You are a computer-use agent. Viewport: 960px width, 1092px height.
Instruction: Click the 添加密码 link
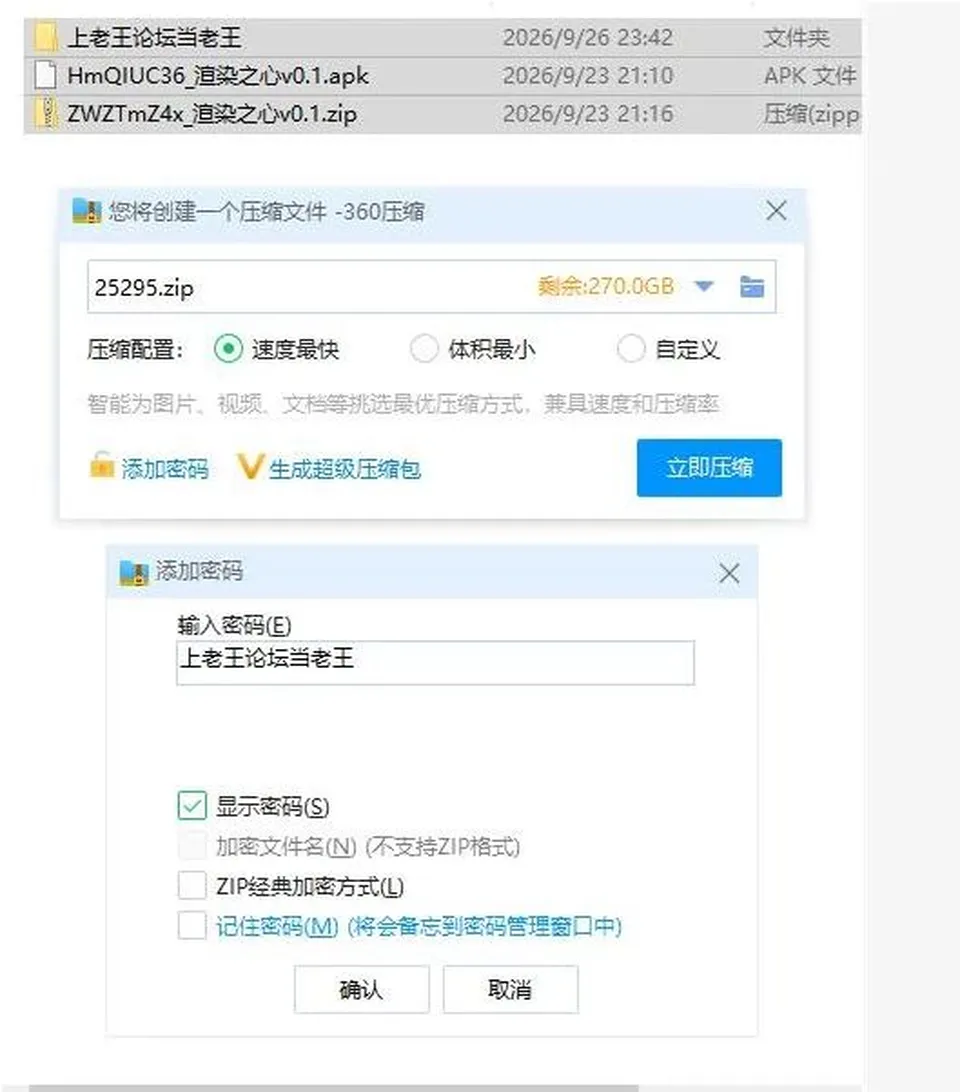(x=165, y=469)
